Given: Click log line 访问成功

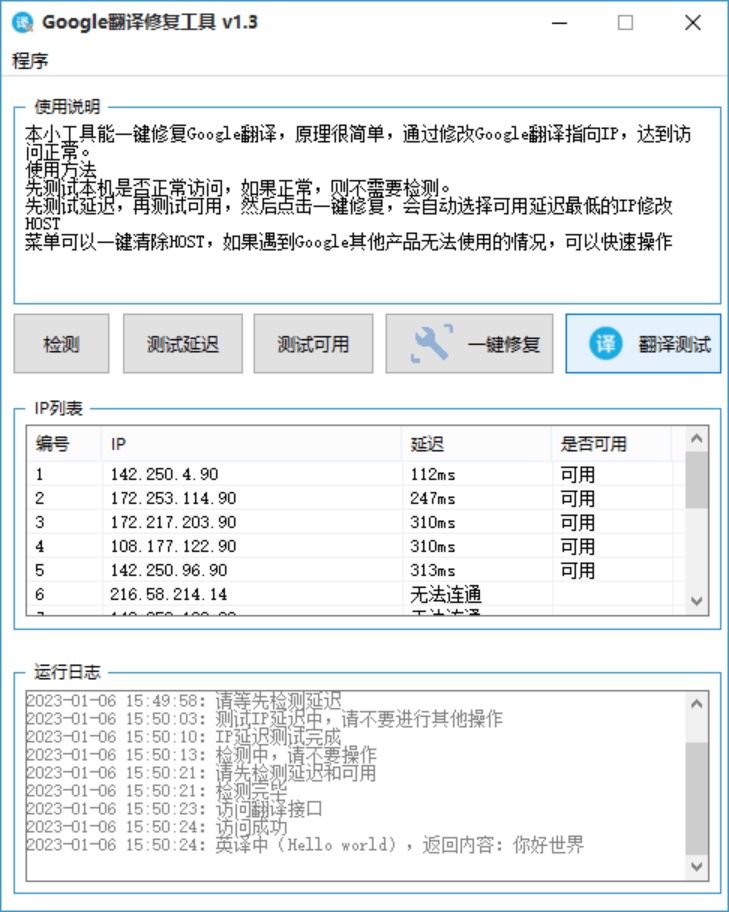Looking at the screenshot, I should coord(157,826).
